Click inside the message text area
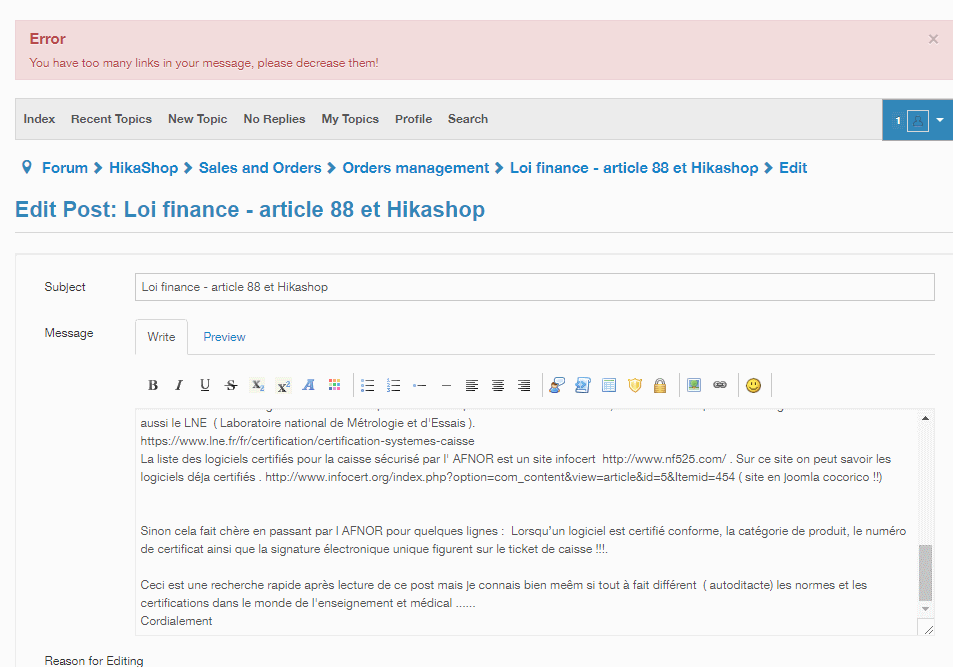Screen dimensions: 953x667 pyautogui.click(x=526, y=522)
